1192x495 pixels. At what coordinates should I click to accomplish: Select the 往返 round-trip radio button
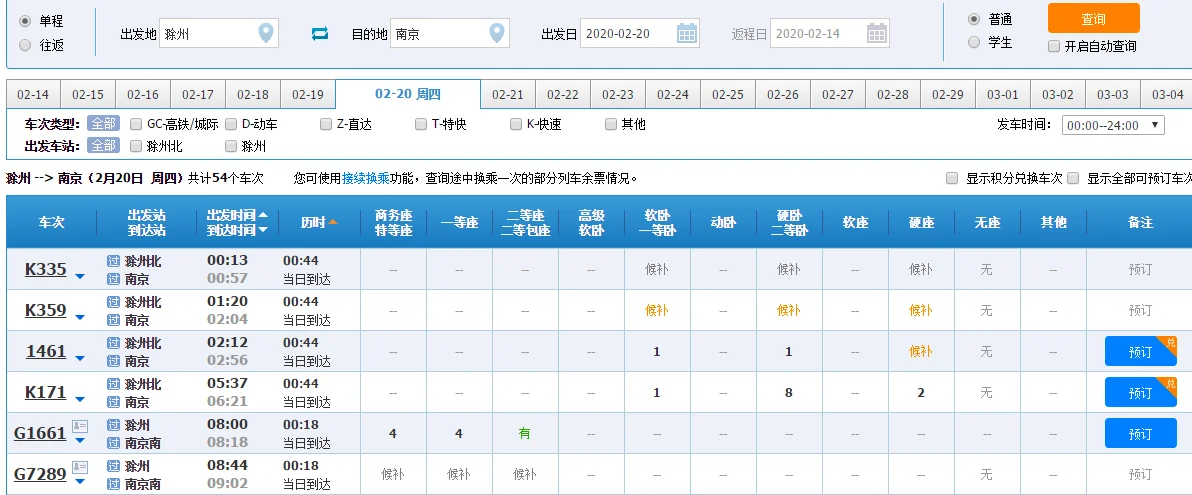point(25,45)
